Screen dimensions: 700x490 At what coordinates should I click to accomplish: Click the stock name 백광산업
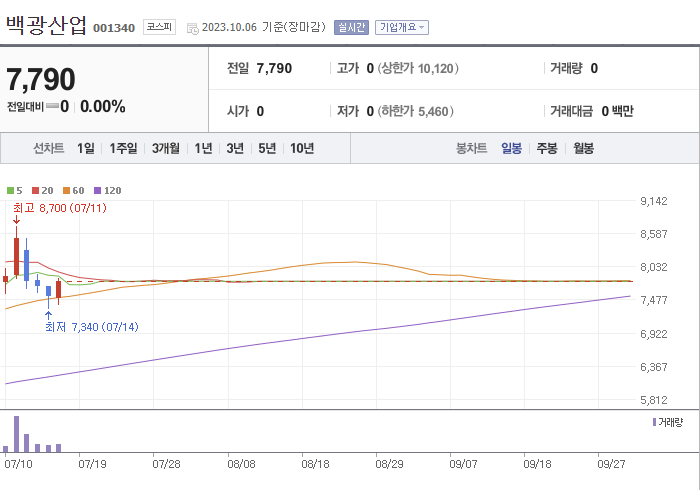46,25
